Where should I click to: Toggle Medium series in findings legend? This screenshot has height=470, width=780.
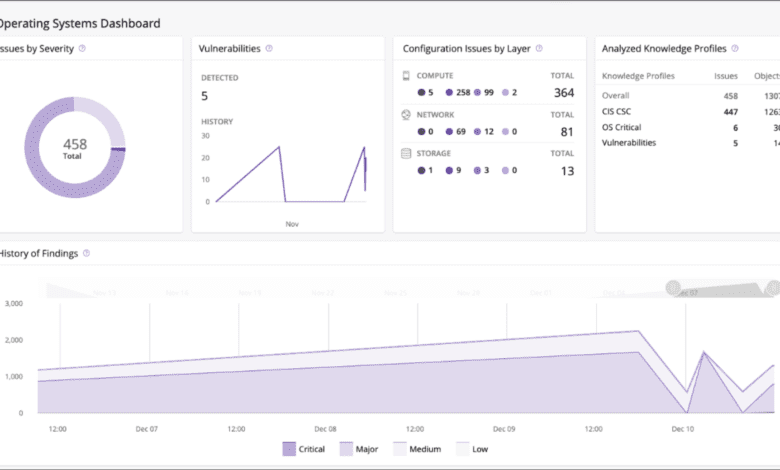(417, 449)
